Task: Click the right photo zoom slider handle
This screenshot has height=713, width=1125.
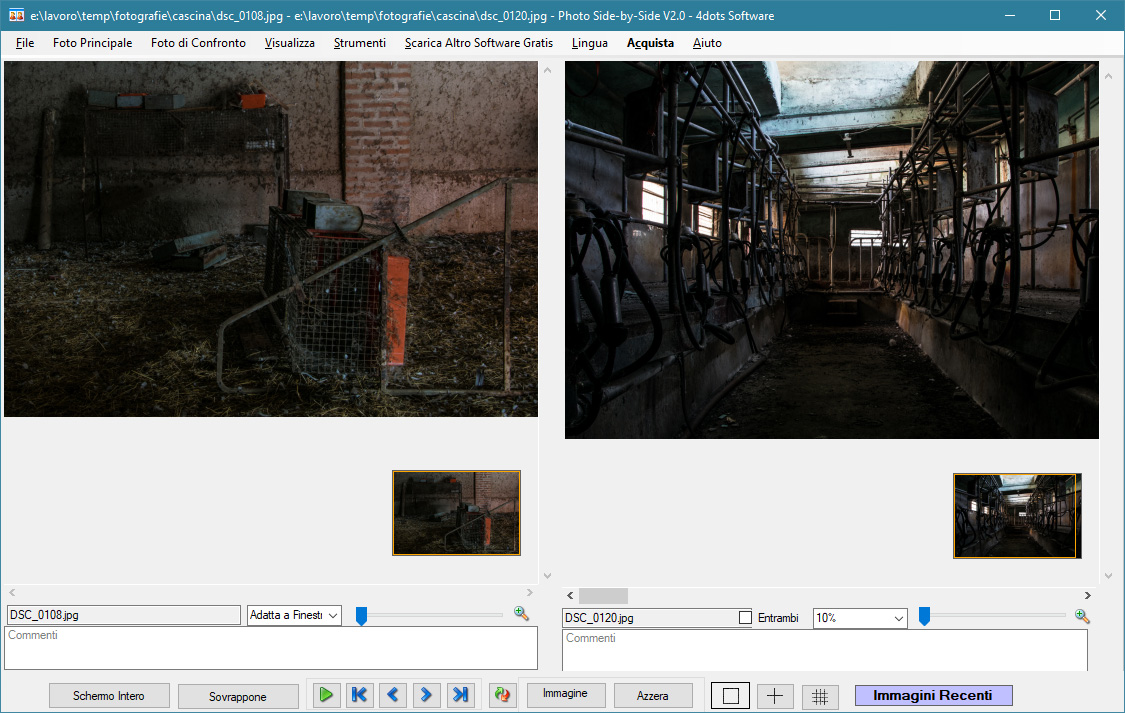Action: (x=924, y=617)
